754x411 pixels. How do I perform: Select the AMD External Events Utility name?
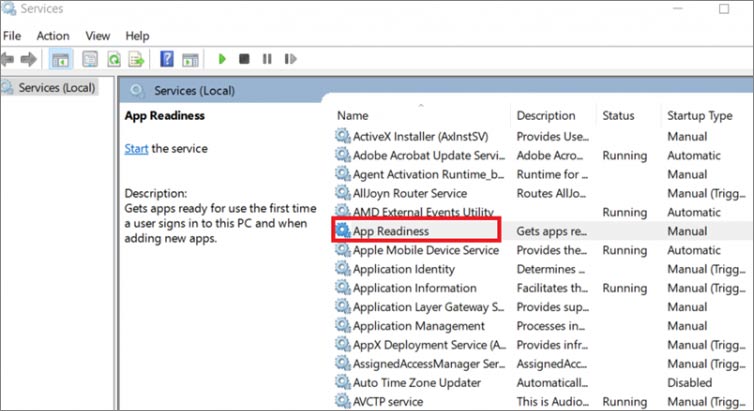click(x=423, y=212)
